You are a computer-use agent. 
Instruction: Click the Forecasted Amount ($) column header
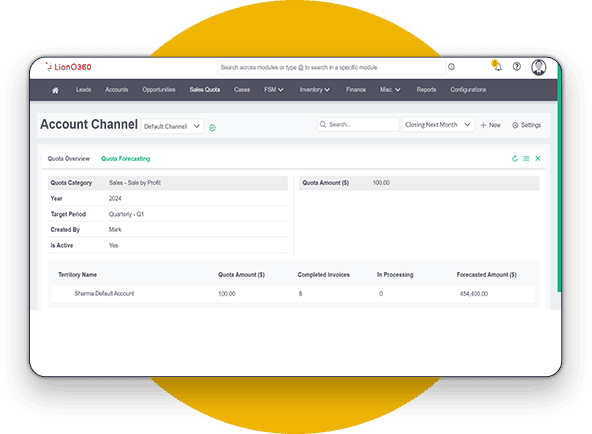tap(486, 275)
